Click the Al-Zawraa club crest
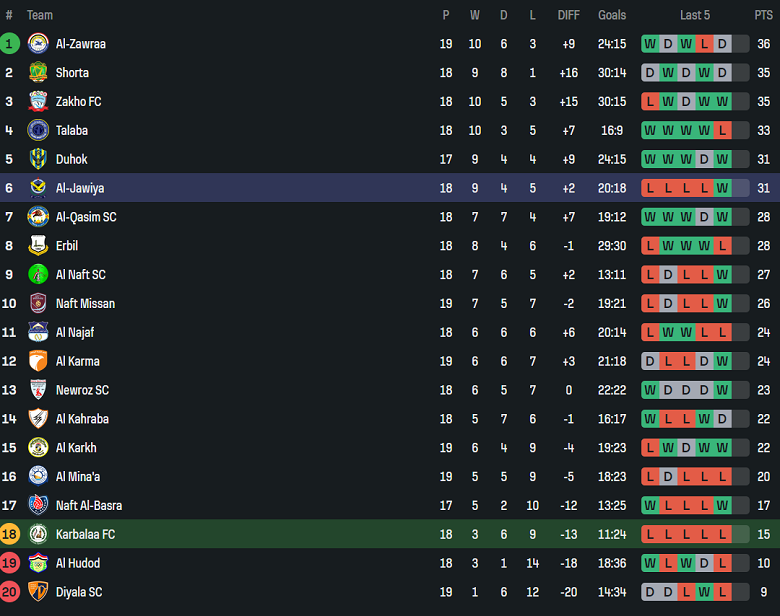Image resolution: width=780 pixels, height=616 pixels. point(38,44)
